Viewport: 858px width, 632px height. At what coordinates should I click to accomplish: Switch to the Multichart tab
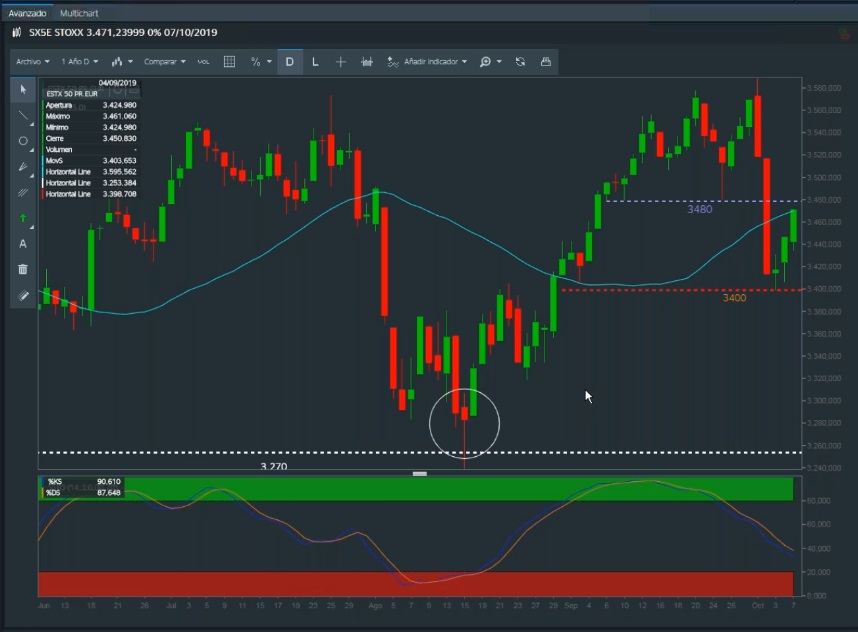coord(79,13)
